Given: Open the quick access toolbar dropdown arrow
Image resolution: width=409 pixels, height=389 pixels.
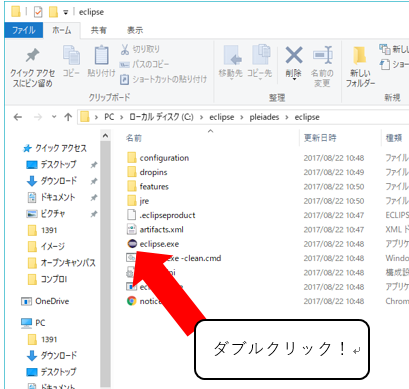Looking at the screenshot, I should pos(66,12).
